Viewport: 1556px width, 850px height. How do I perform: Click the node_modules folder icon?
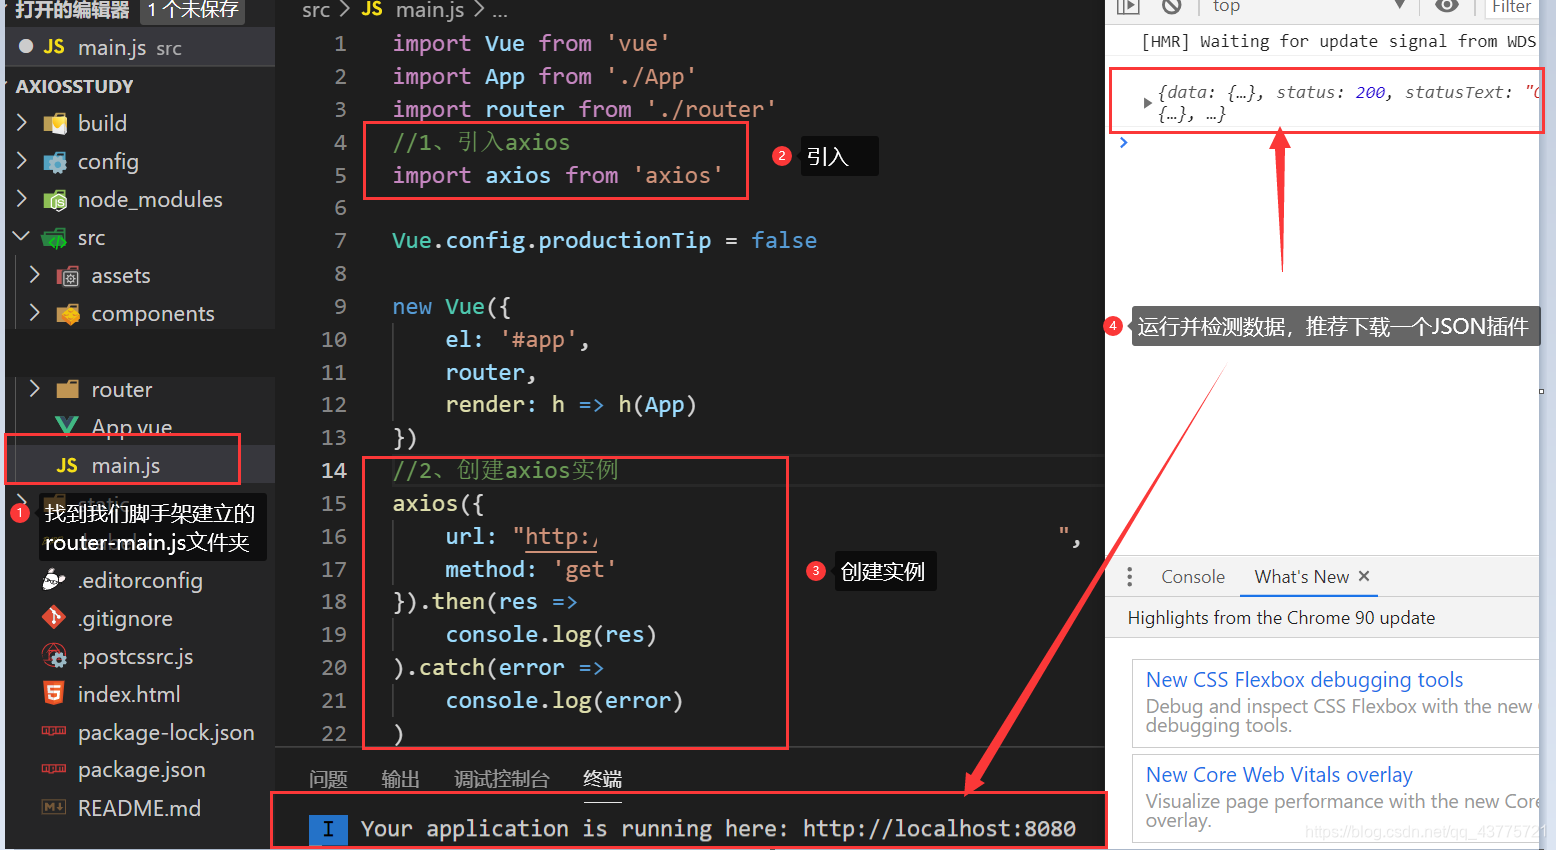pos(55,200)
